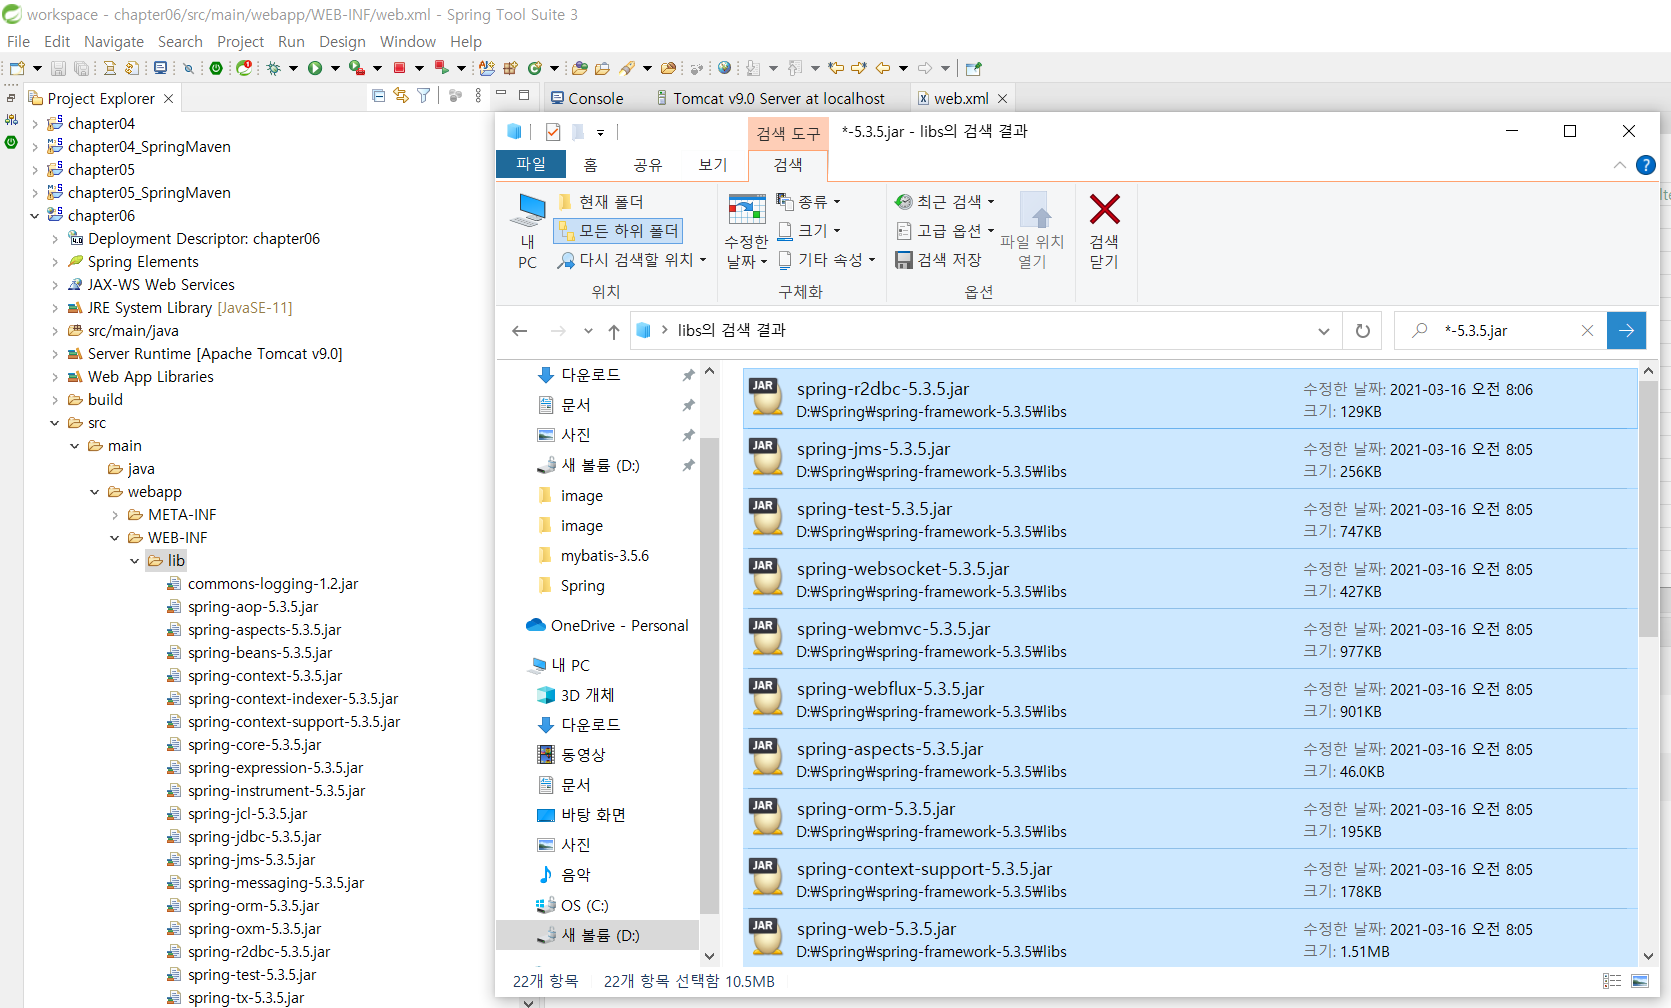Click the Open Perspective icon in STS toolbar
Screen dimensions: 1671x1008
[x=974, y=68]
